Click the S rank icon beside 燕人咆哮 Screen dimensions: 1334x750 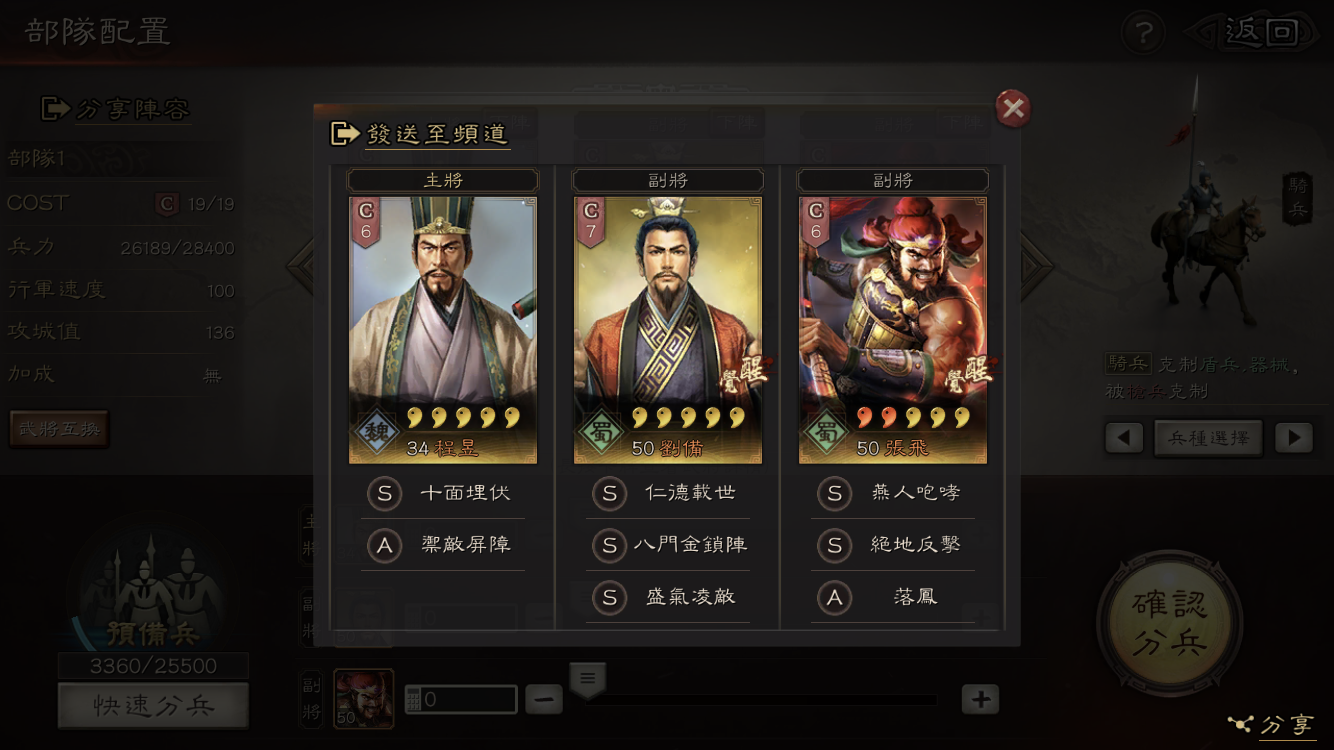point(834,493)
